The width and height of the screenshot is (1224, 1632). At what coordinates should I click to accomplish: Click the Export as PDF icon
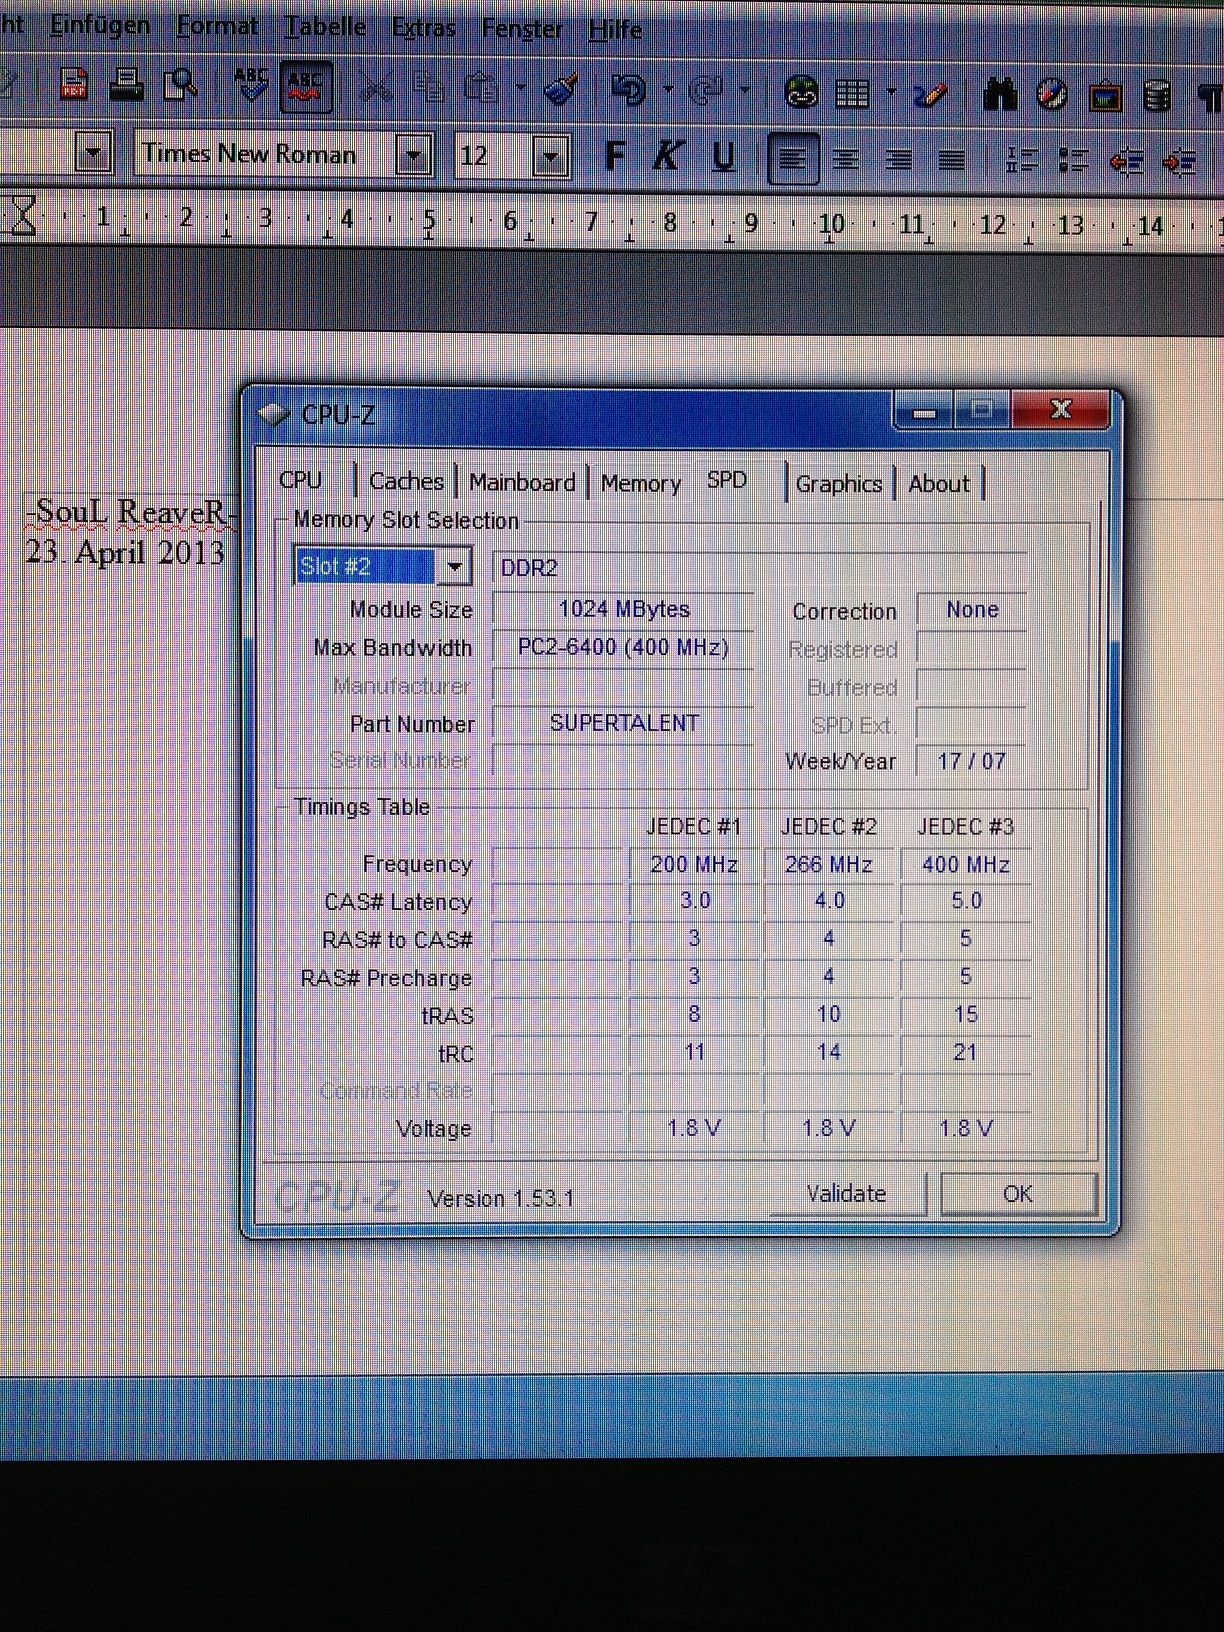pos(74,88)
